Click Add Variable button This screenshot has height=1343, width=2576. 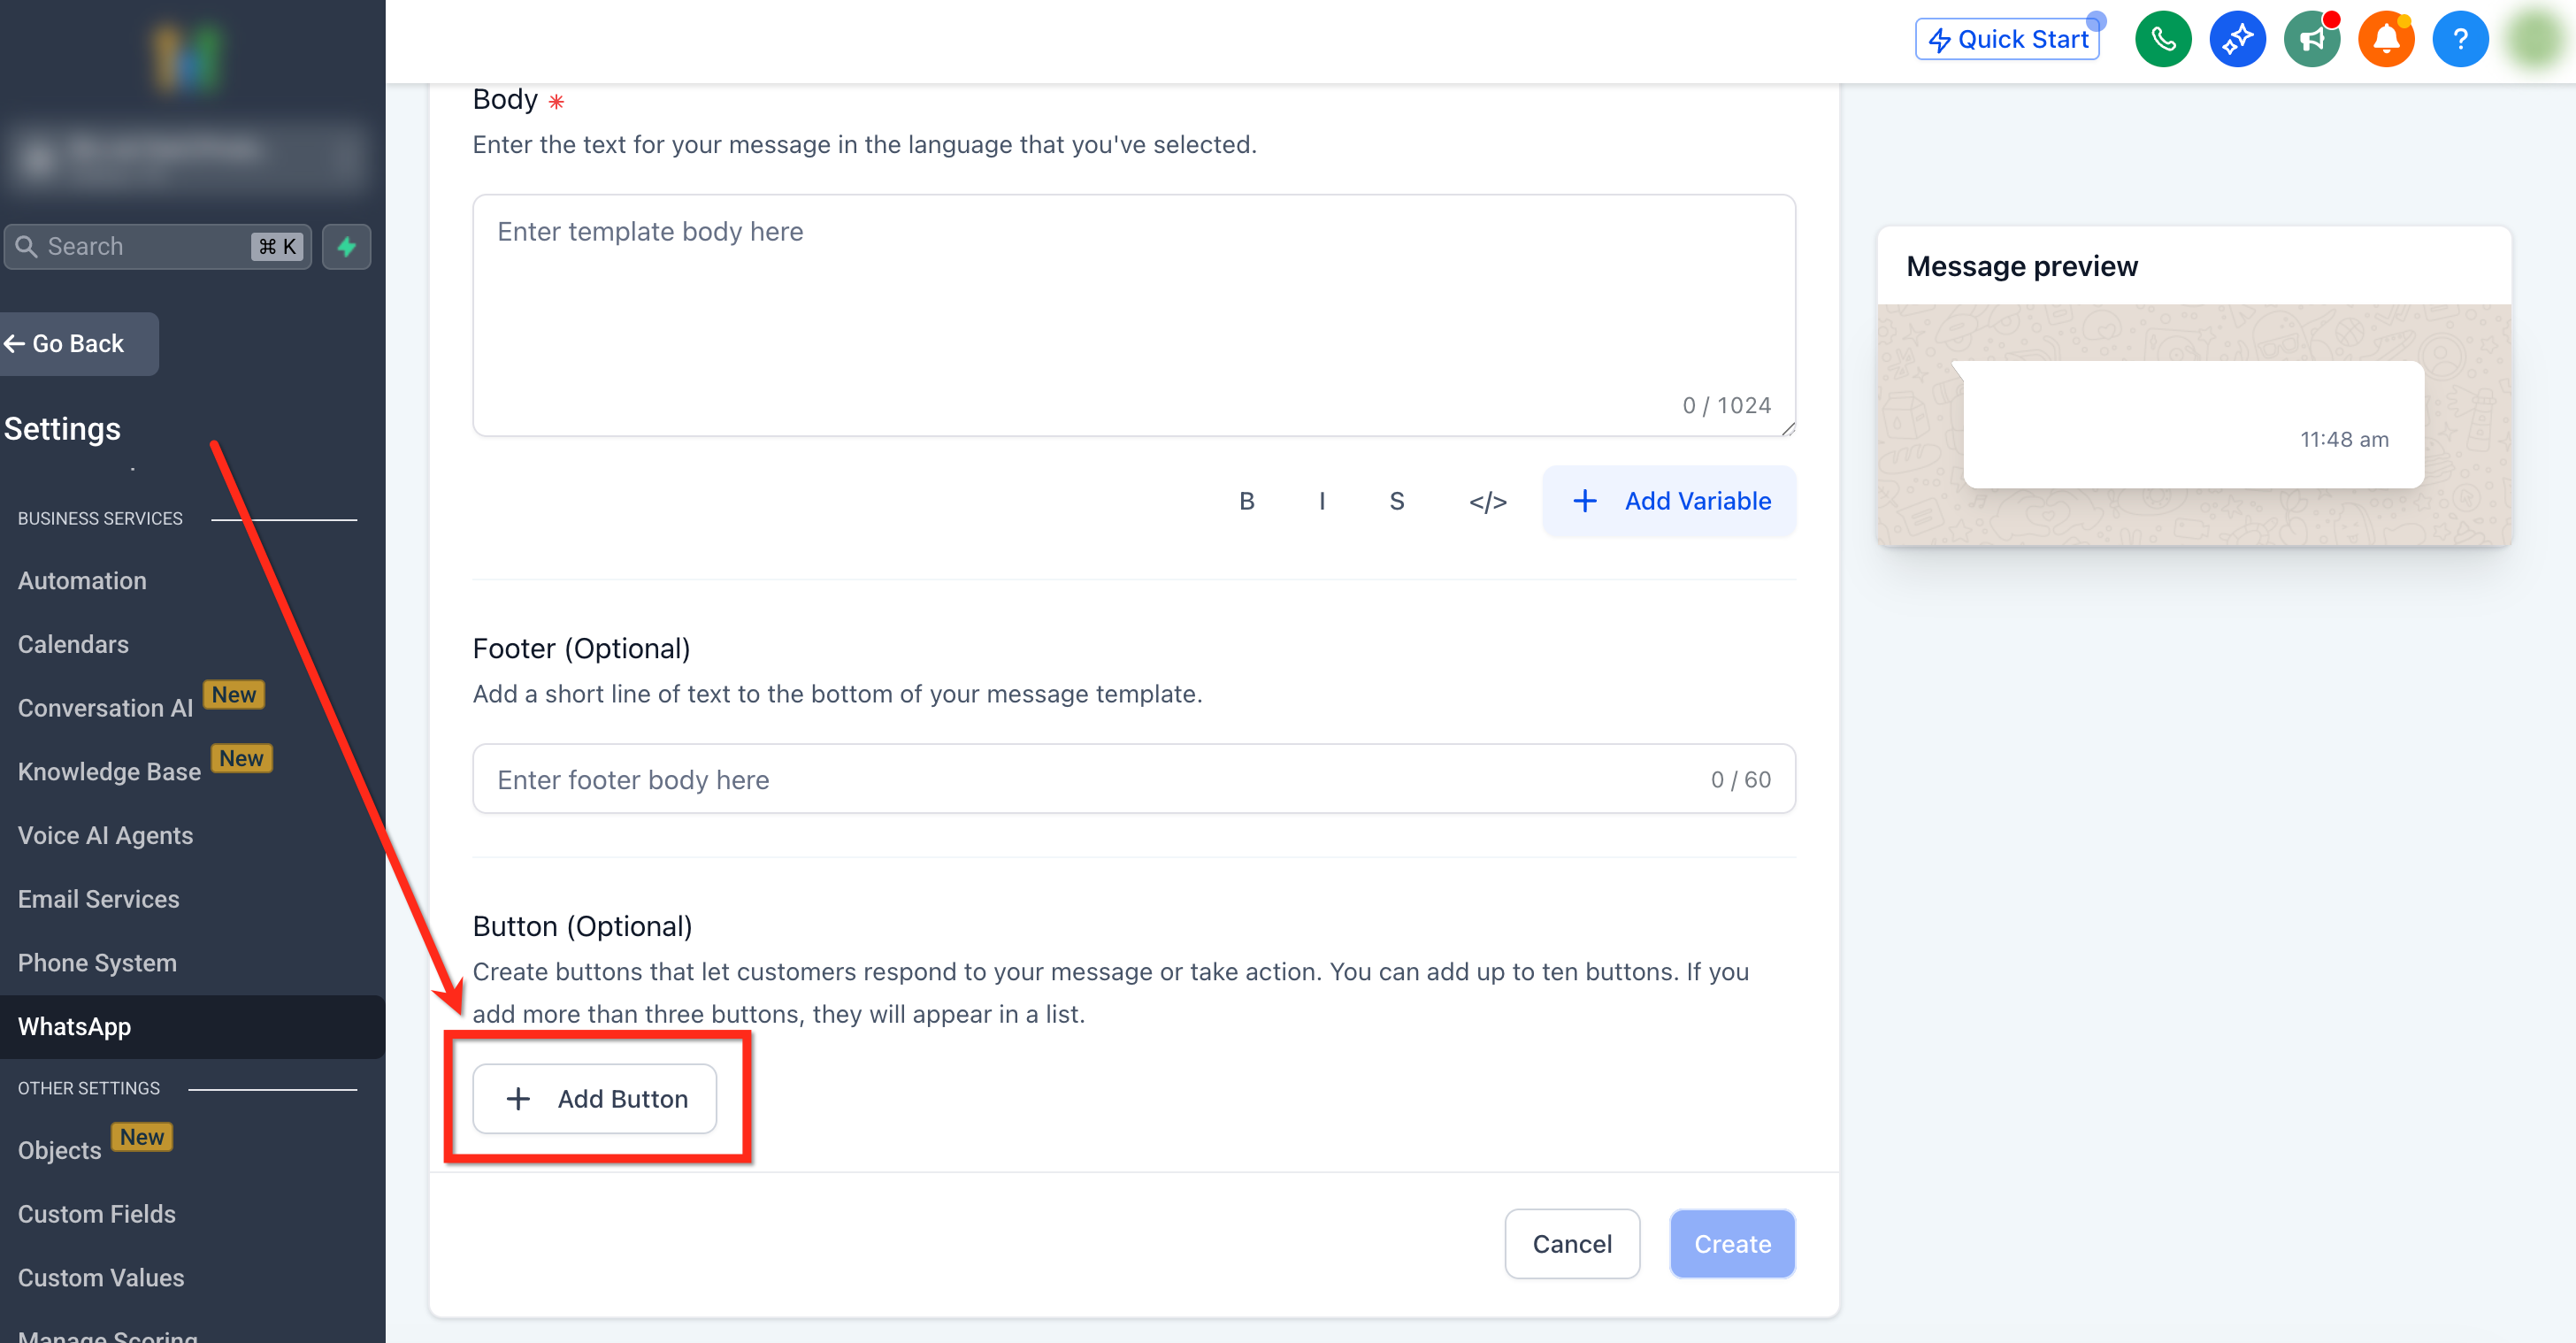[1669, 501]
